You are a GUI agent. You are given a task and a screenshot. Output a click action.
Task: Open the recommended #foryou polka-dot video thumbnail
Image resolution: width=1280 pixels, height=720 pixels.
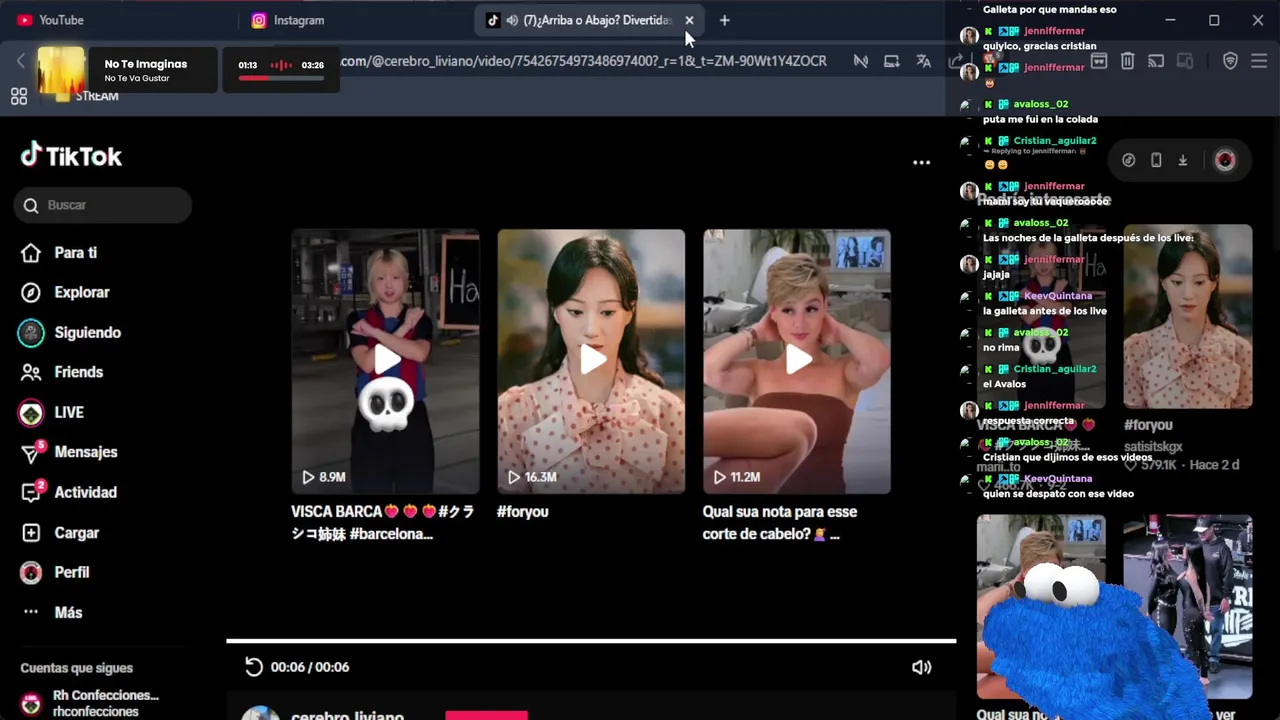coord(1187,316)
